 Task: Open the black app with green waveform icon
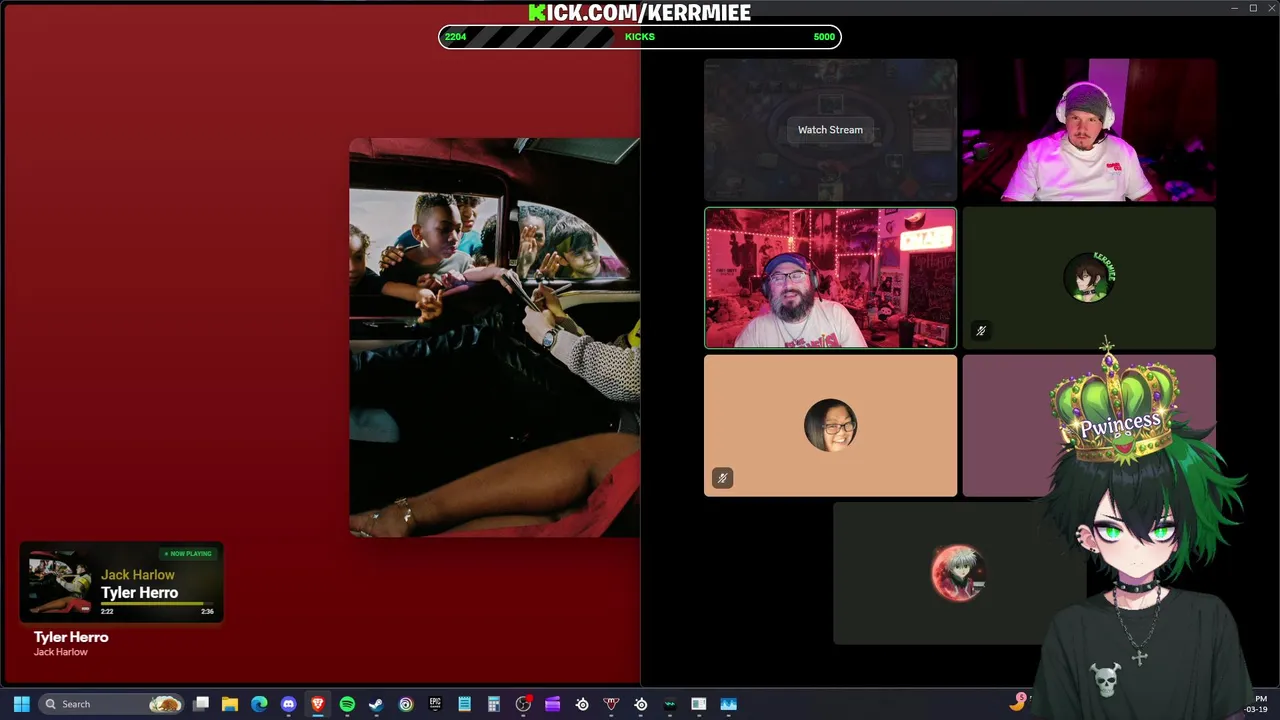click(x=669, y=704)
